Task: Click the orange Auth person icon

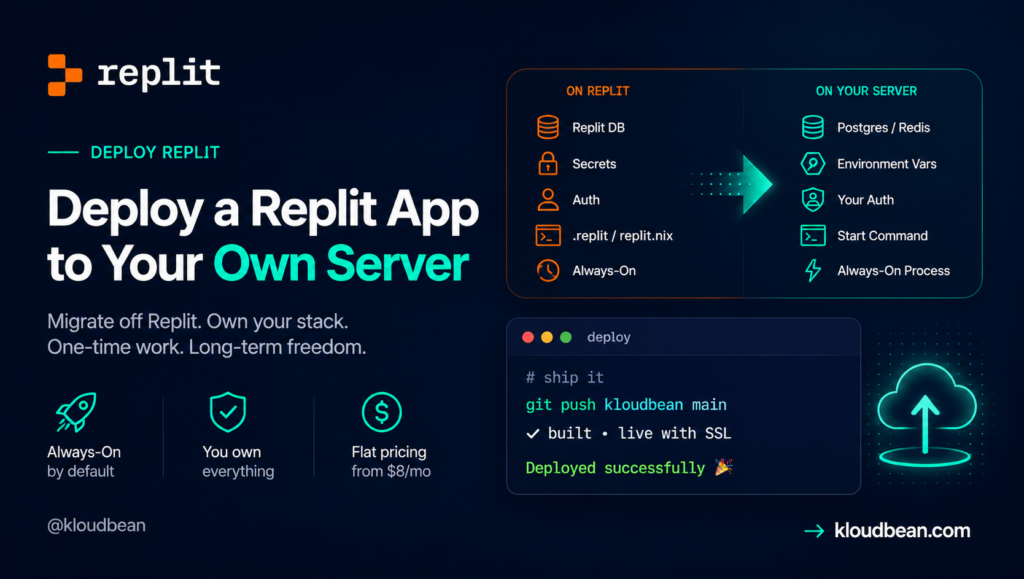Action: 547,200
